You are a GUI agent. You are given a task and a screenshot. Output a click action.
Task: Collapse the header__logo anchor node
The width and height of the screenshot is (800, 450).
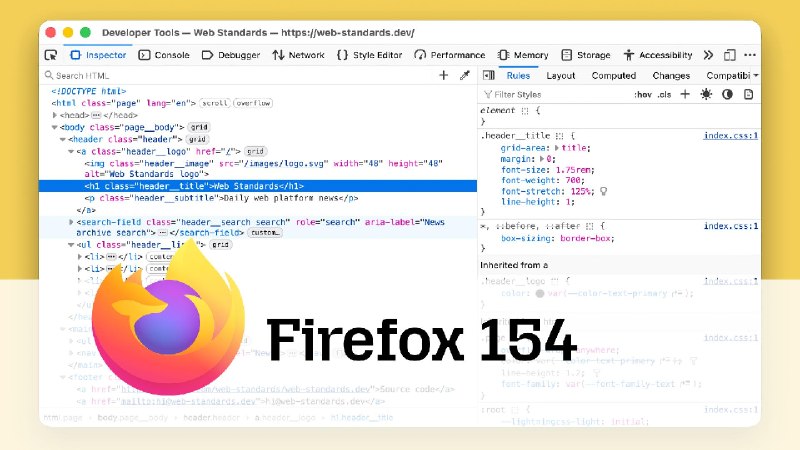click(71, 152)
